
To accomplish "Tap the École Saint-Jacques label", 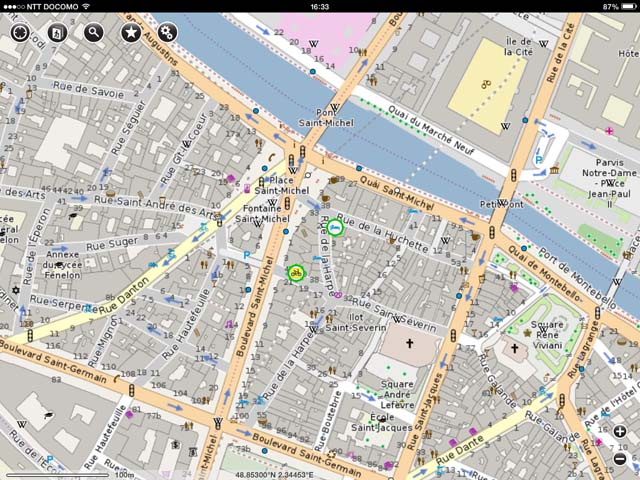I will point(382,422).
